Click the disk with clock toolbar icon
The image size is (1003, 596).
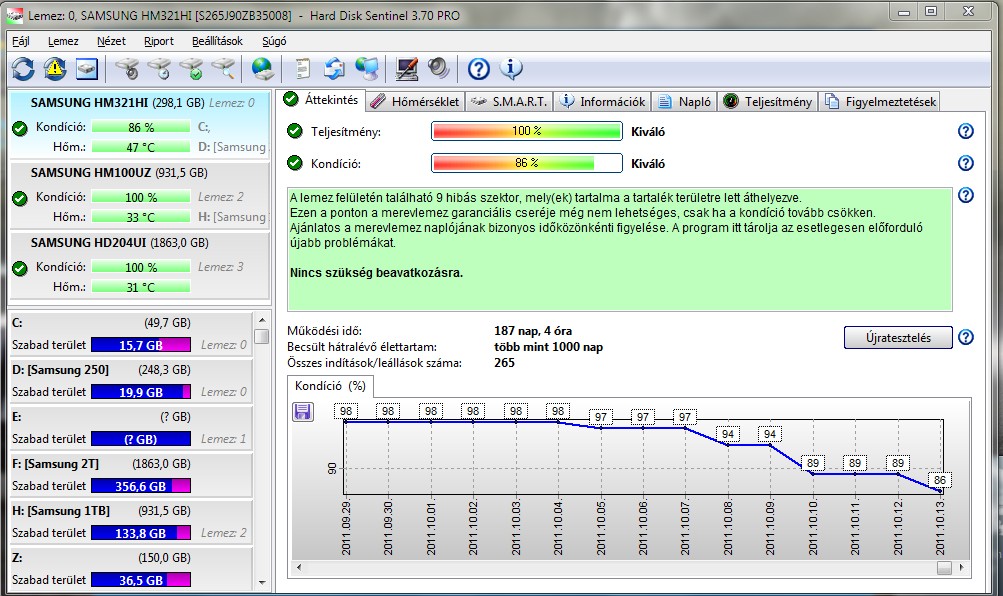click(159, 68)
